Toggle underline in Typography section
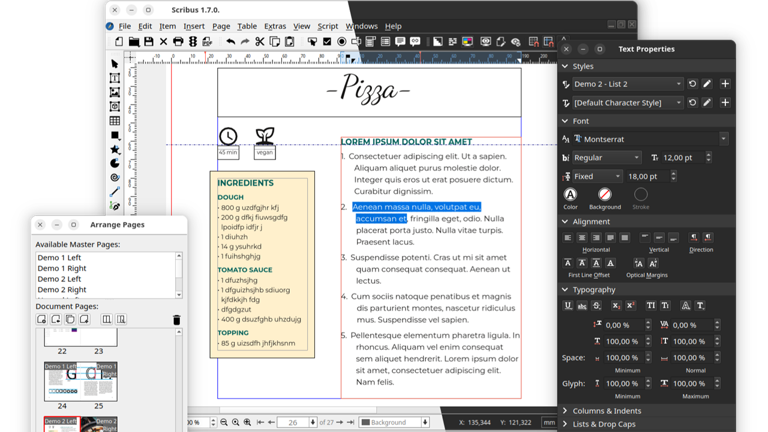Image resolution: width=768 pixels, height=432 pixels. click(x=568, y=306)
